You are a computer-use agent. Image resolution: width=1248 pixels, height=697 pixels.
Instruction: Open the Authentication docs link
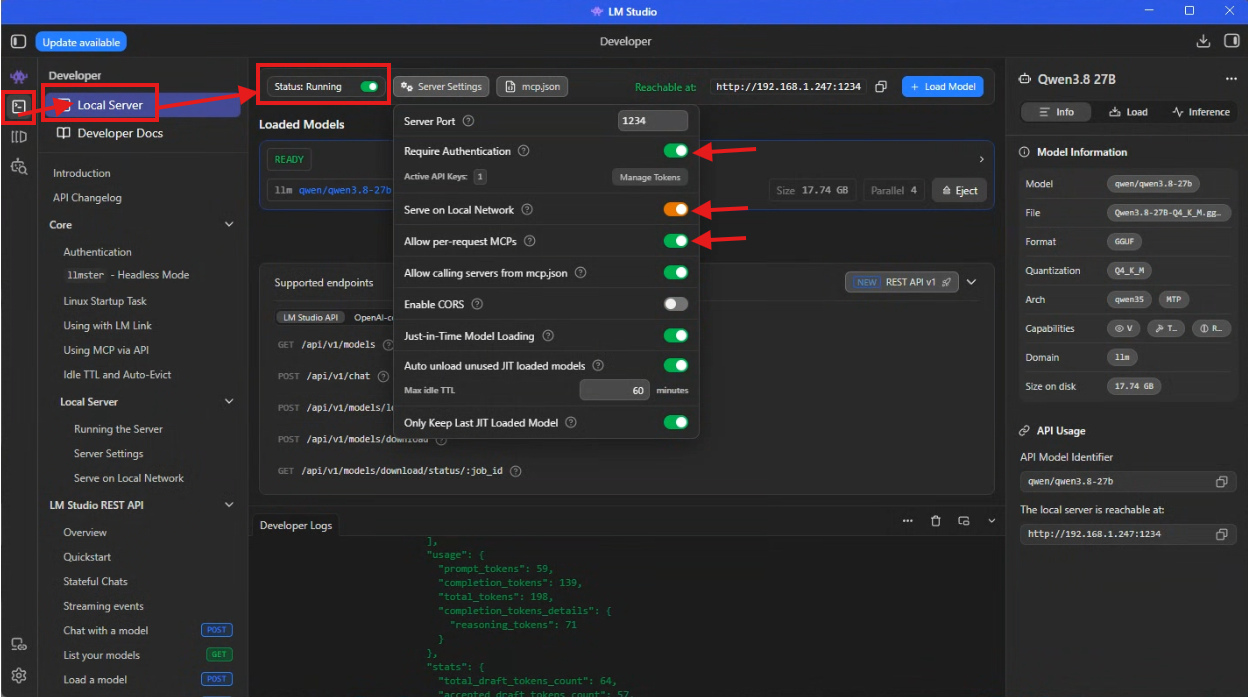[x=97, y=252]
